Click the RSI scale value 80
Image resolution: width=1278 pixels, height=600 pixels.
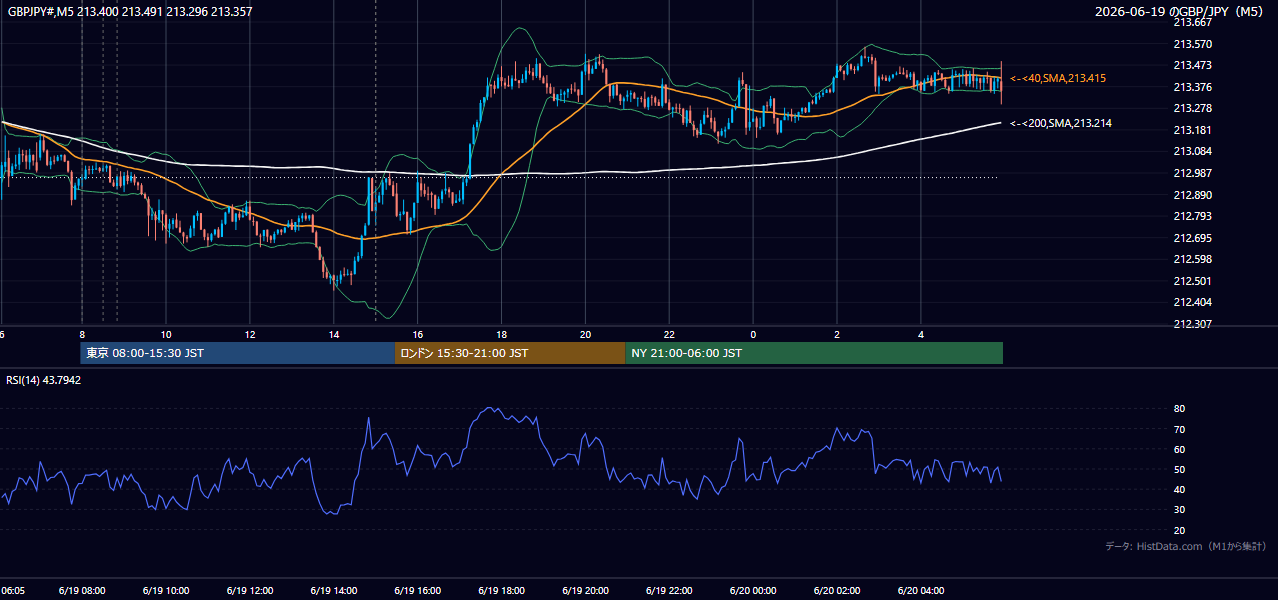point(1179,409)
